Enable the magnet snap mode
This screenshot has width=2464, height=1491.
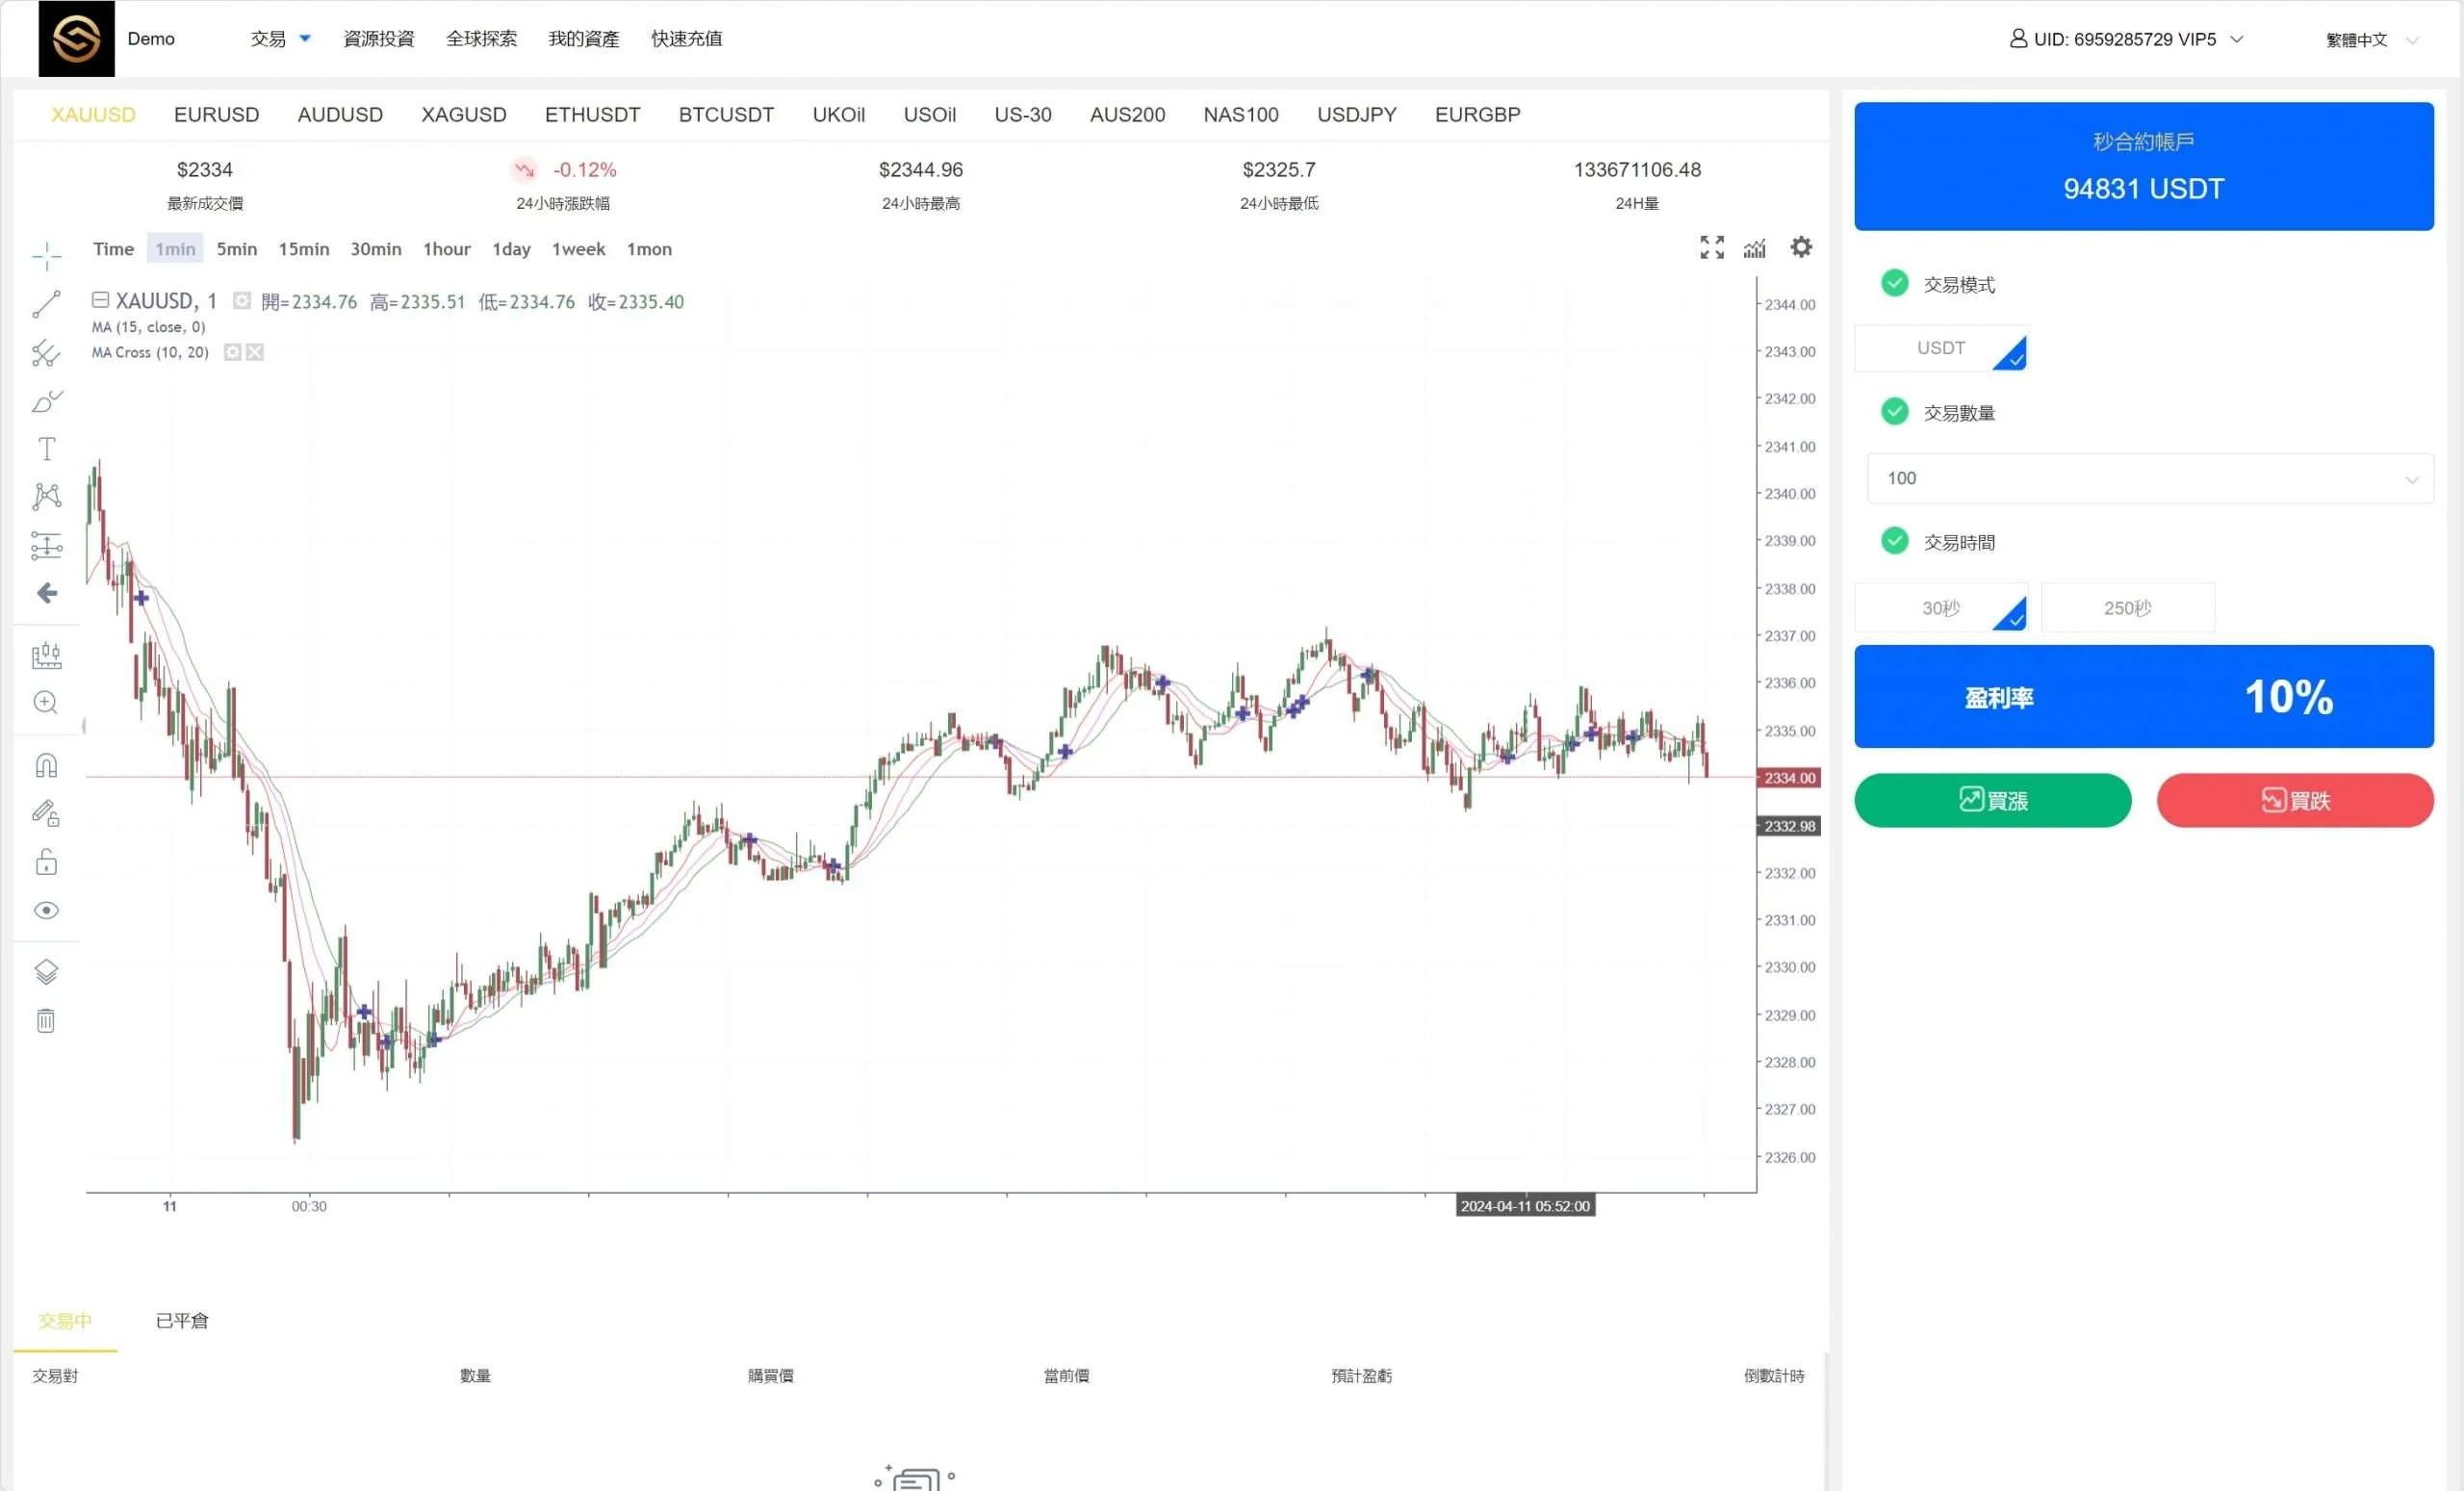pyautogui.click(x=46, y=765)
